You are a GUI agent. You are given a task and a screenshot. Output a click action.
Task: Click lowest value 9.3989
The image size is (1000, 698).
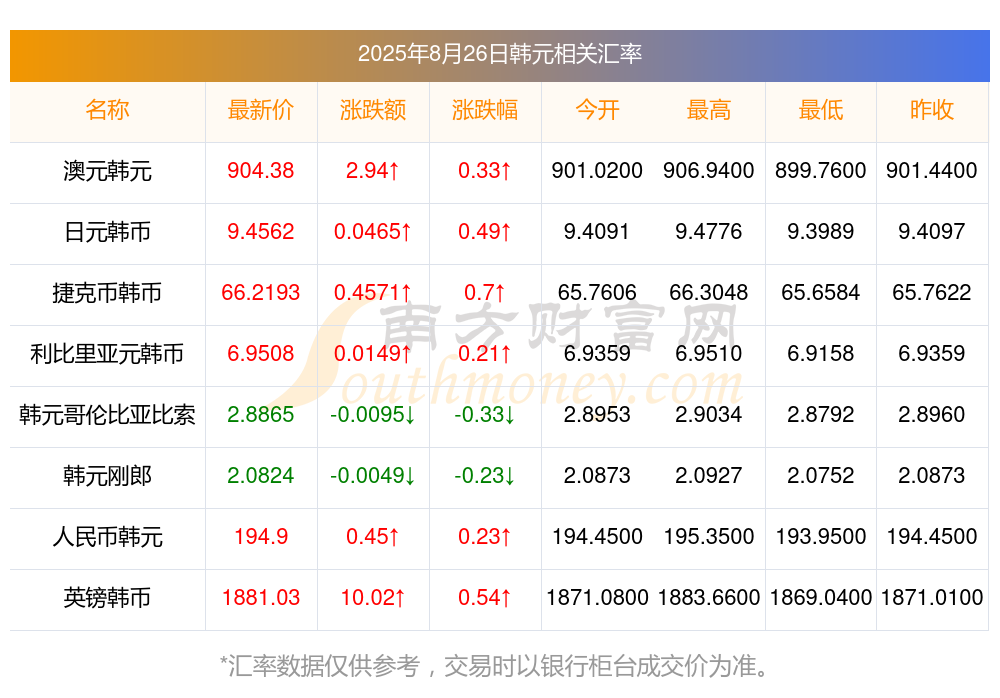click(821, 231)
